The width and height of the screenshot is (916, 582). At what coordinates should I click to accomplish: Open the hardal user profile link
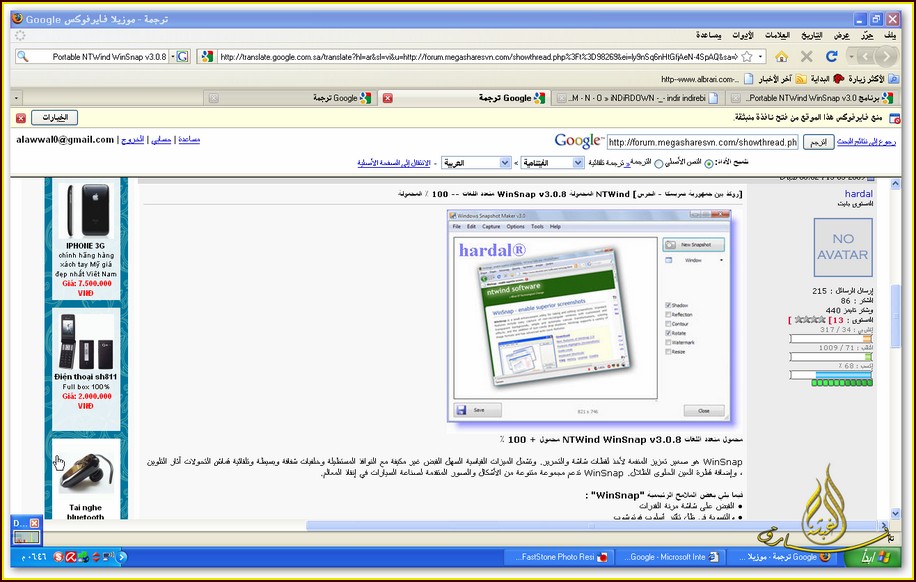click(859, 193)
